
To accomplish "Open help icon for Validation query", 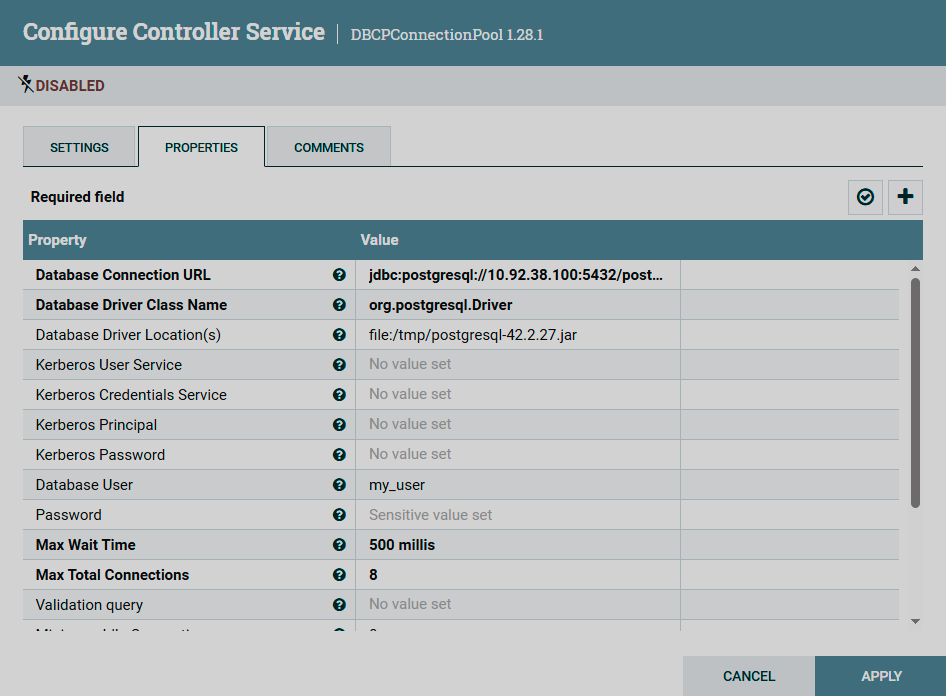I will [x=339, y=605].
